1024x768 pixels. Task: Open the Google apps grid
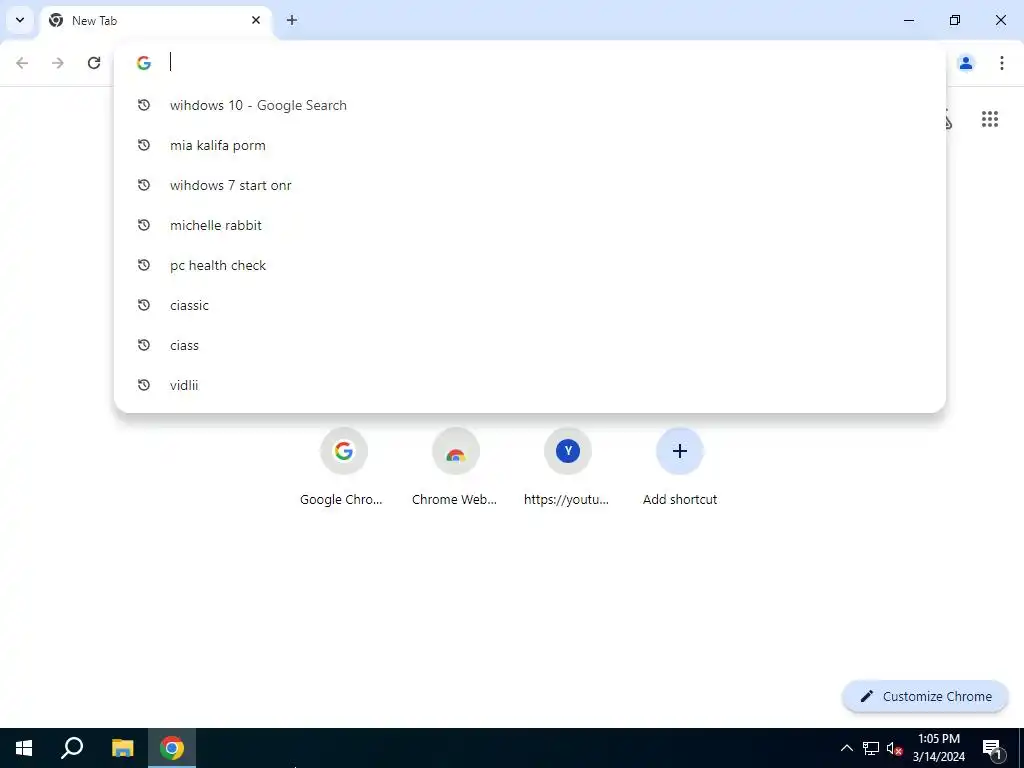click(990, 119)
